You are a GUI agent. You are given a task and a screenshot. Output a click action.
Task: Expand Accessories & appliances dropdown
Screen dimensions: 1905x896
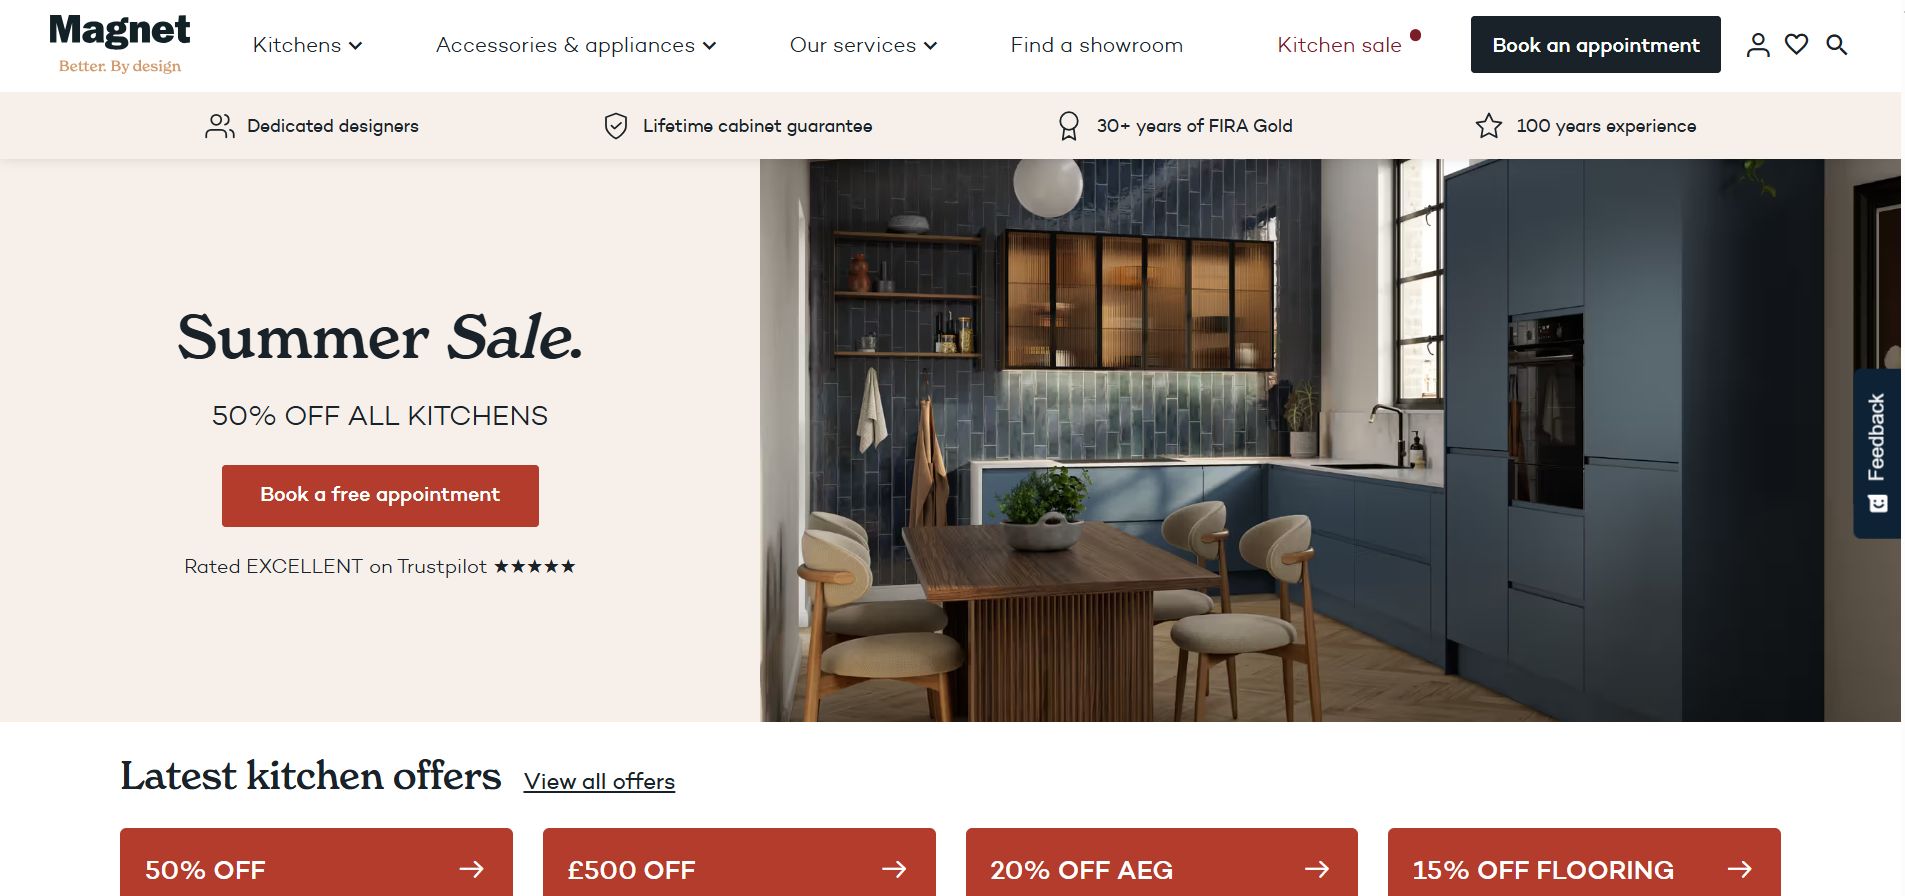[576, 45]
